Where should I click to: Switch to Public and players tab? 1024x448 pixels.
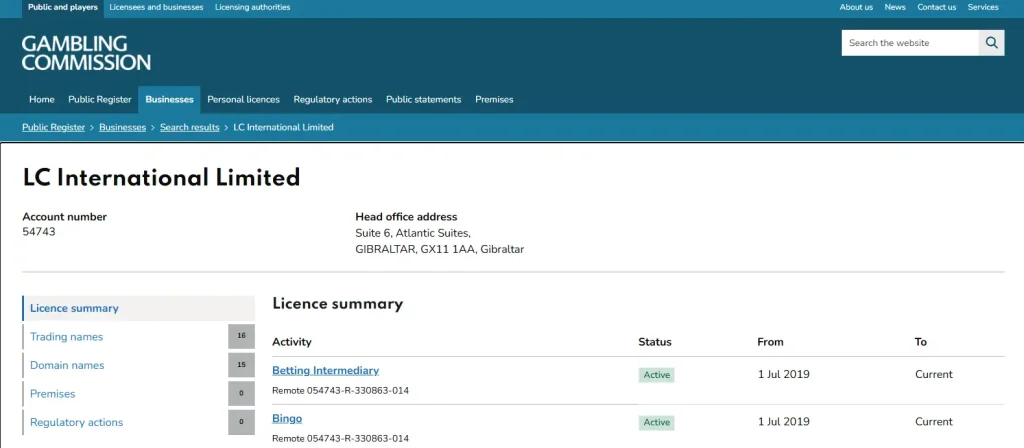63,7
